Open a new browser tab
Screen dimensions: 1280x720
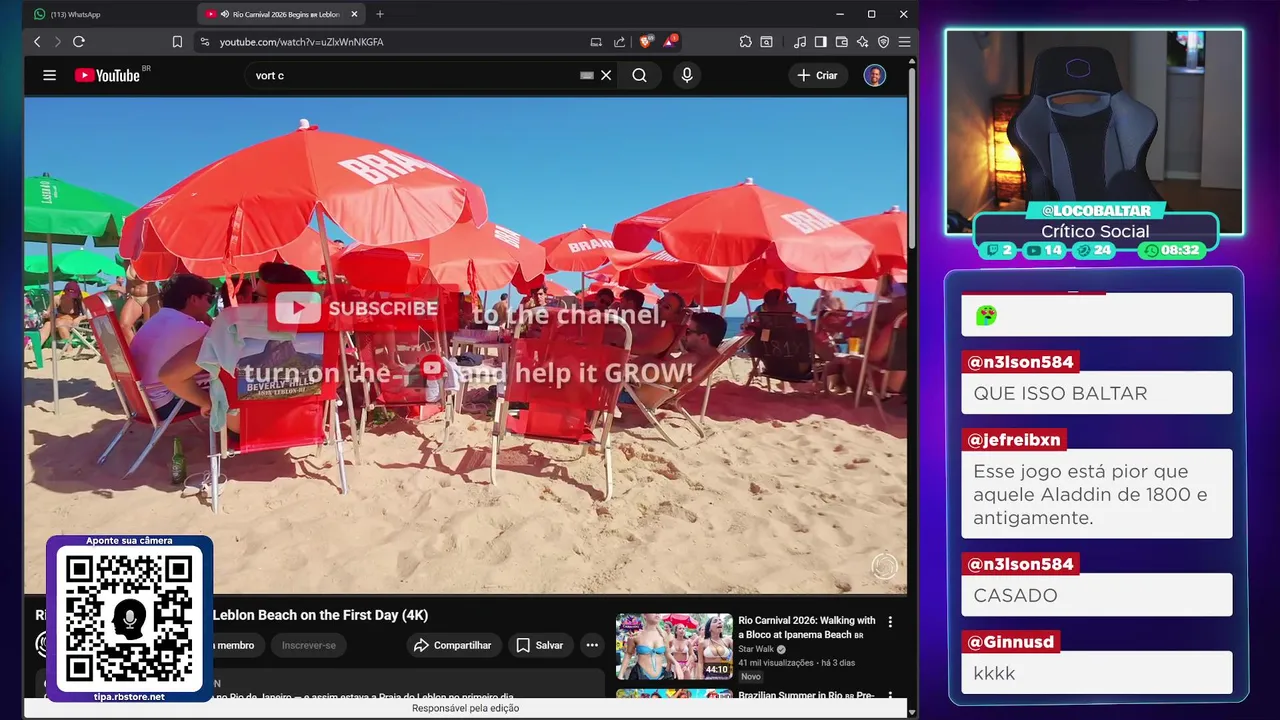380,14
